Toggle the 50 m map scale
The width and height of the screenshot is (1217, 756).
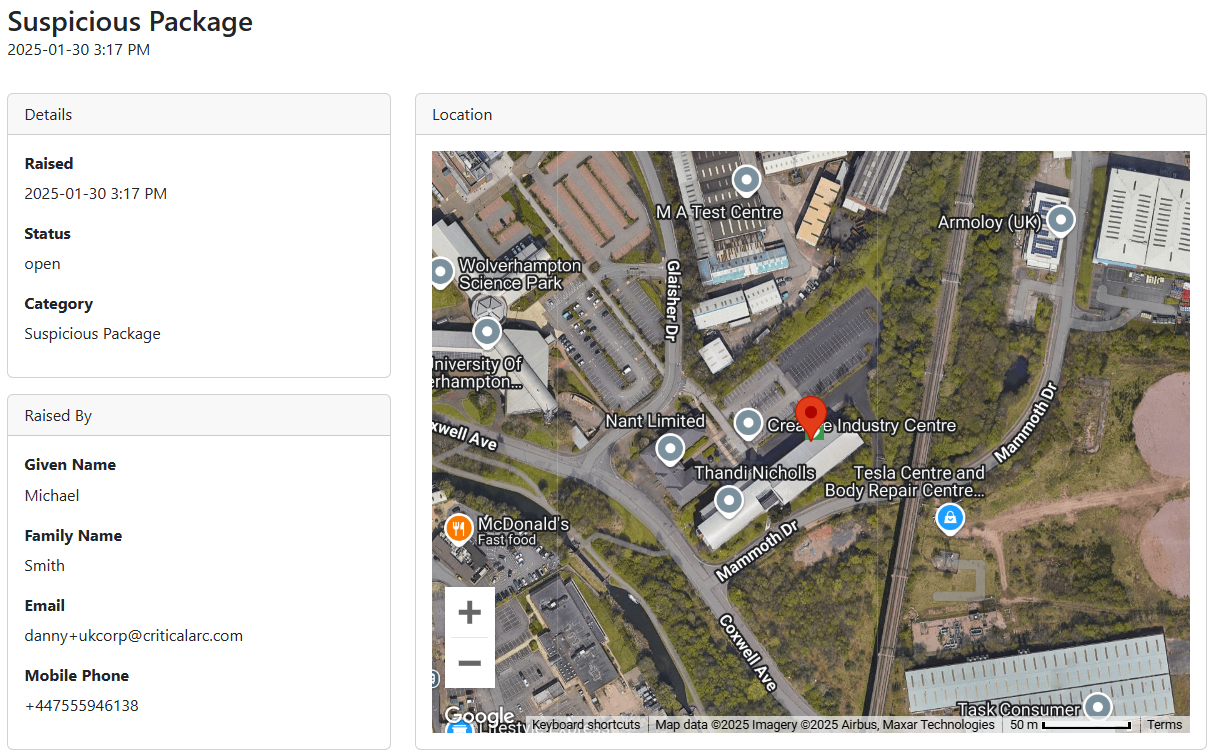tap(1070, 725)
